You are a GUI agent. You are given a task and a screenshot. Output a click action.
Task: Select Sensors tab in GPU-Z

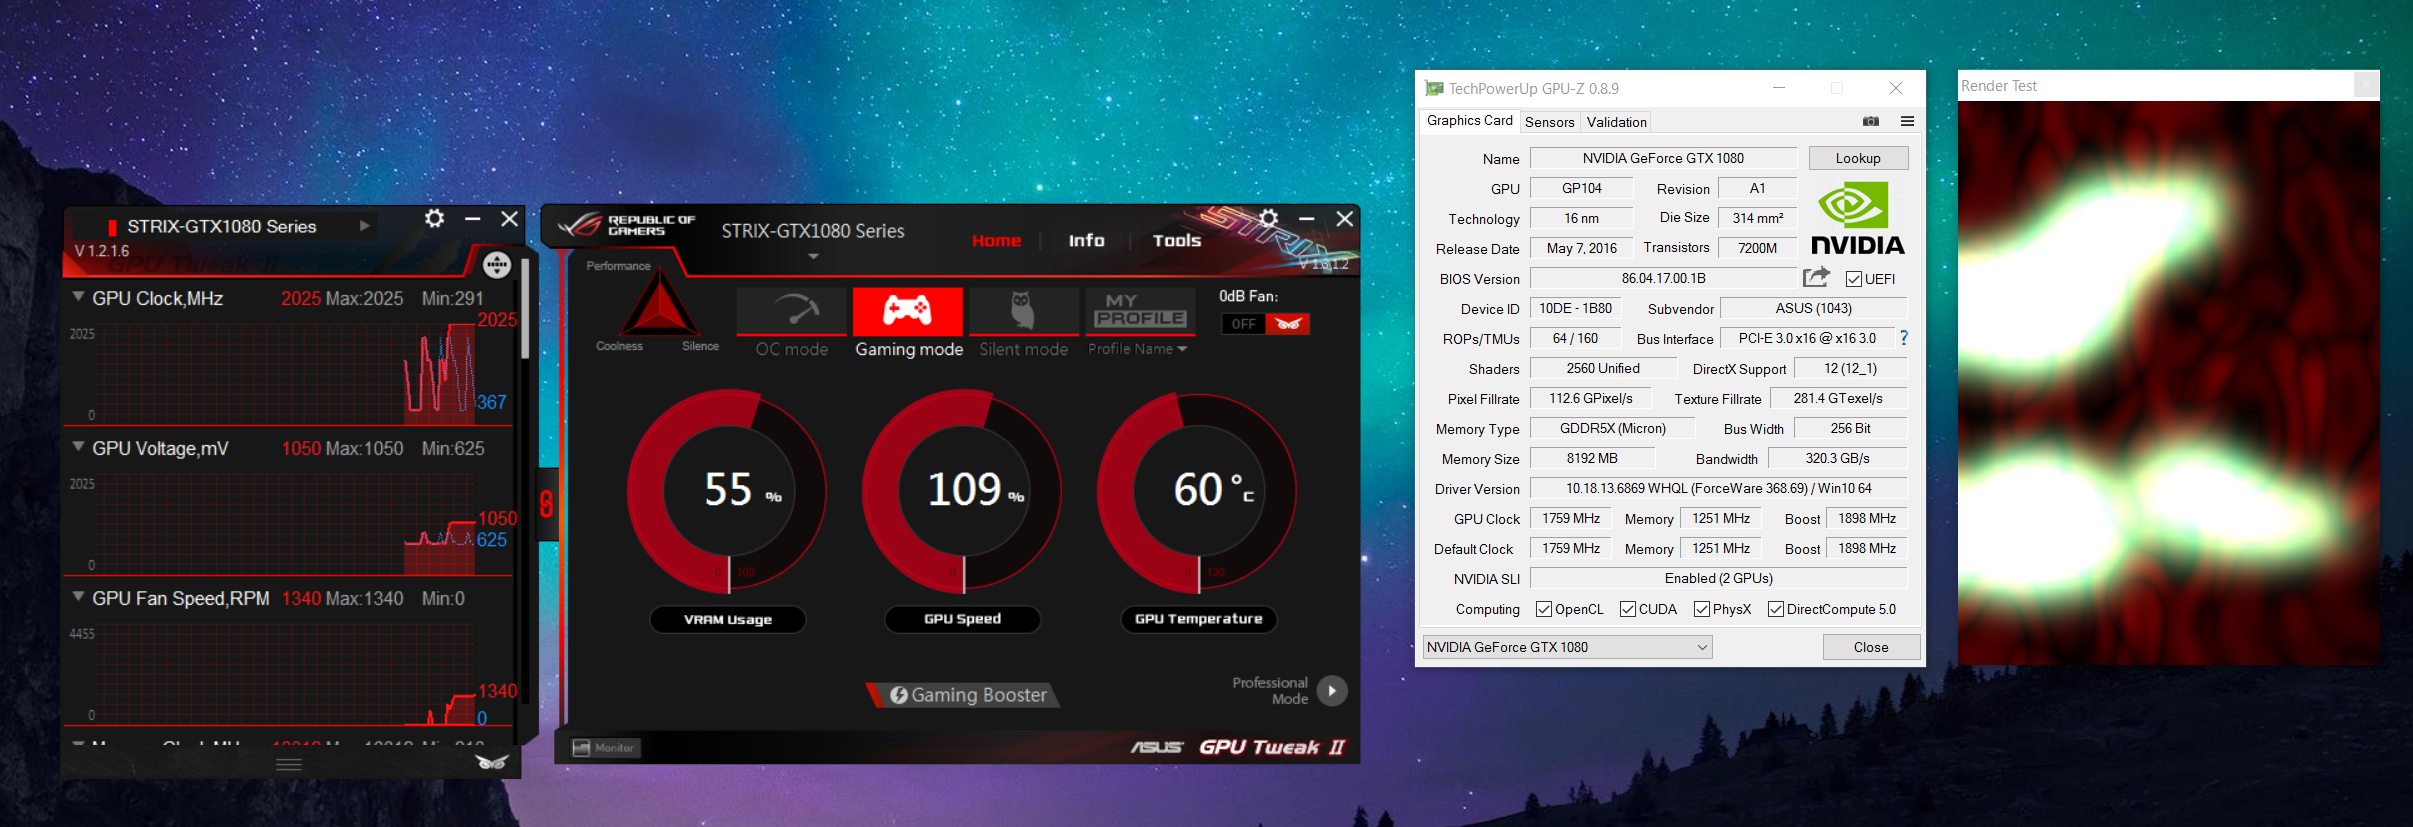pos(1549,122)
